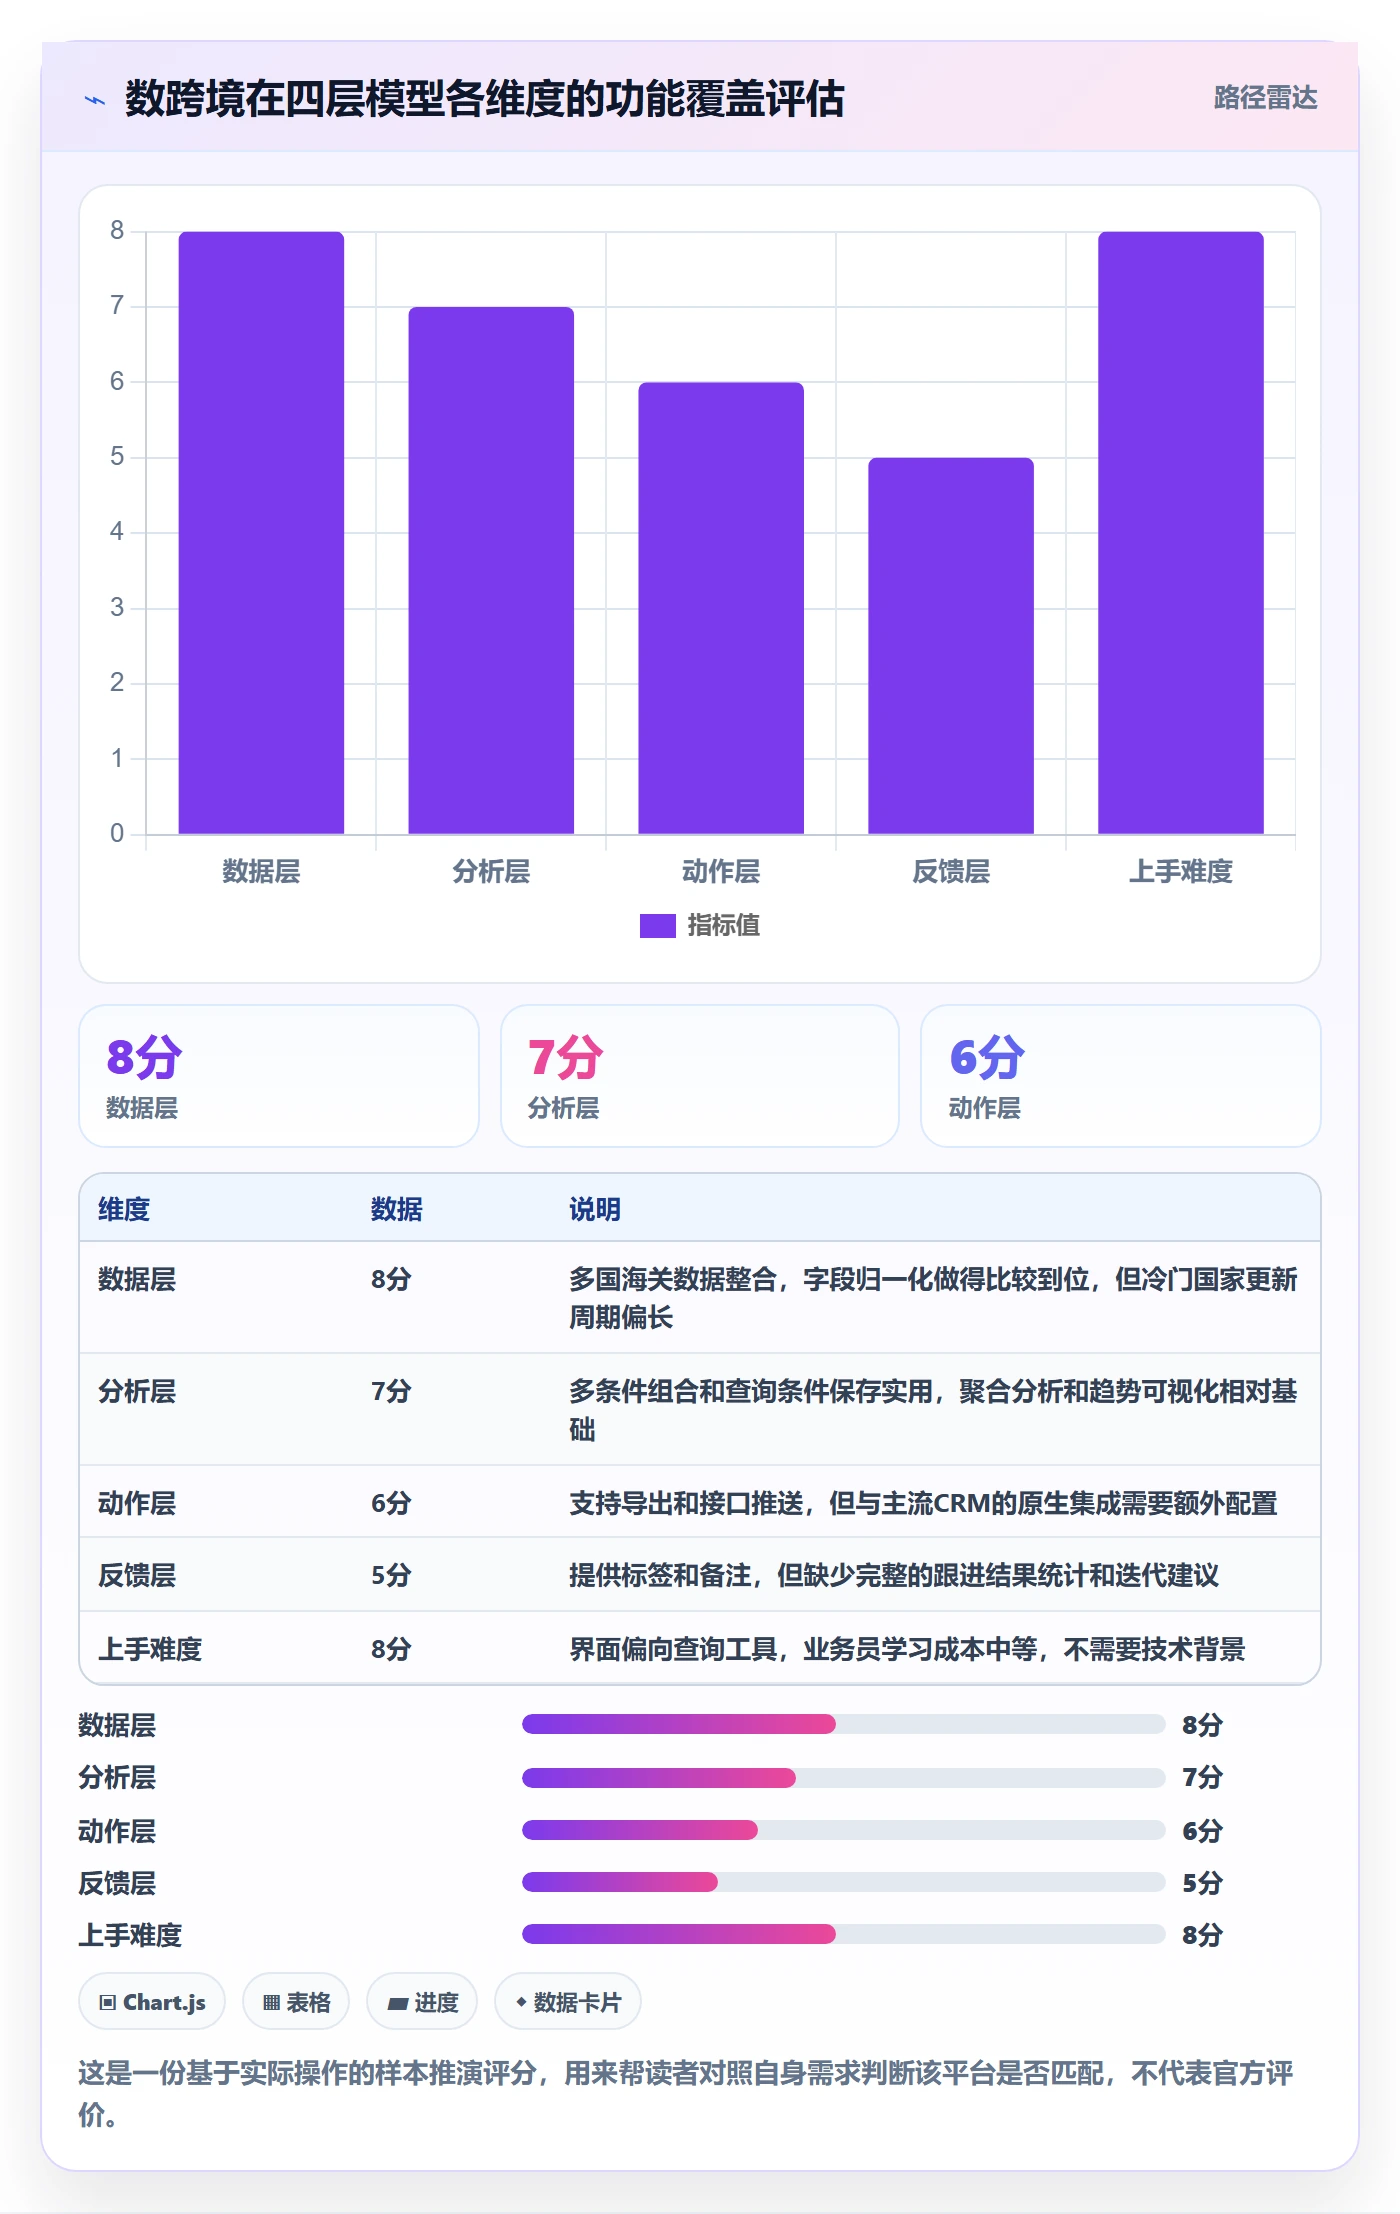
Task: Click the 数据 column header
Action: [397, 1210]
